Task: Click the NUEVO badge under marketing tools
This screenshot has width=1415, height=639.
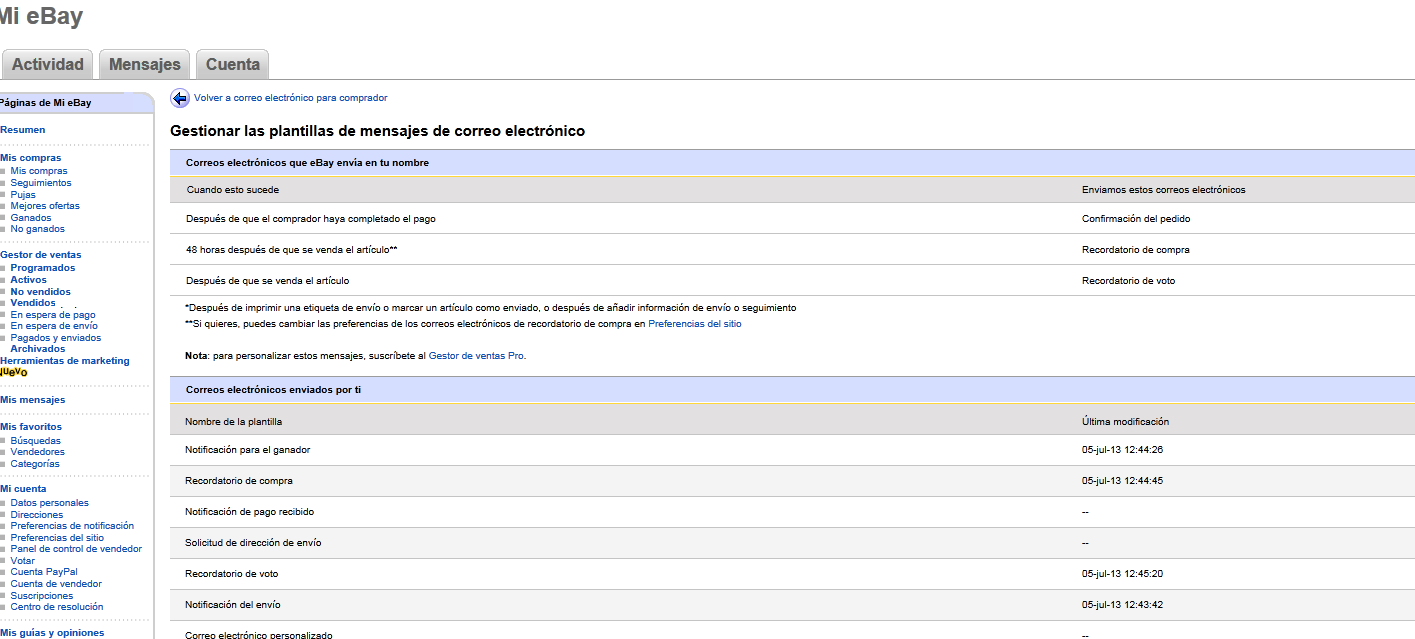Action: tap(14, 372)
